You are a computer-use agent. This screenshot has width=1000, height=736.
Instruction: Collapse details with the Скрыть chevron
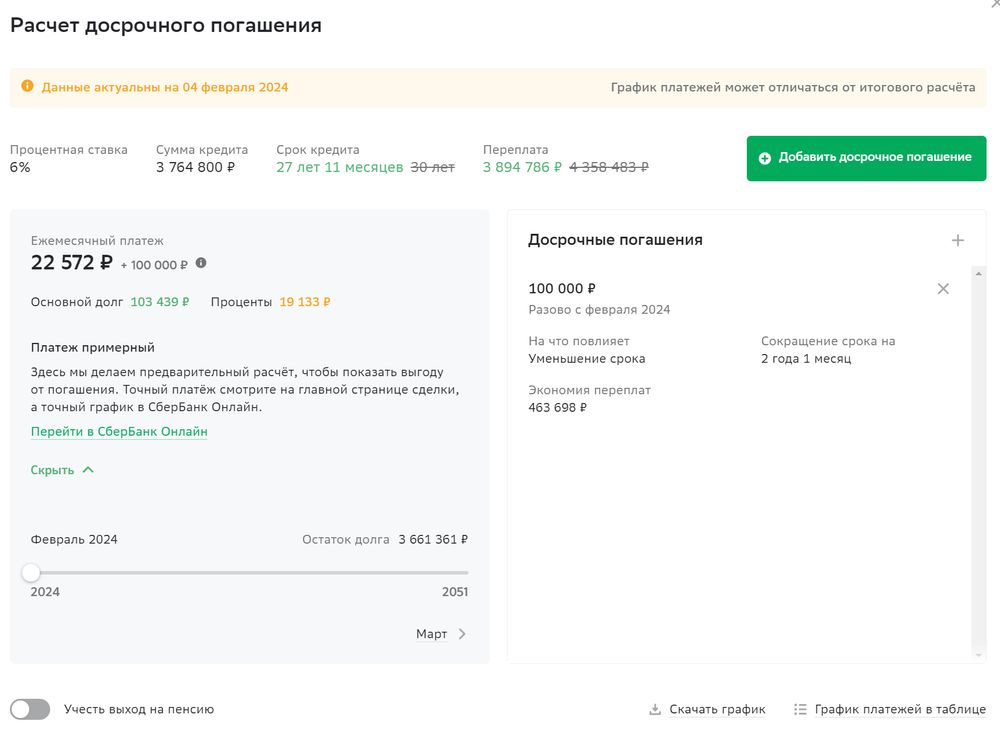[88, 470]
